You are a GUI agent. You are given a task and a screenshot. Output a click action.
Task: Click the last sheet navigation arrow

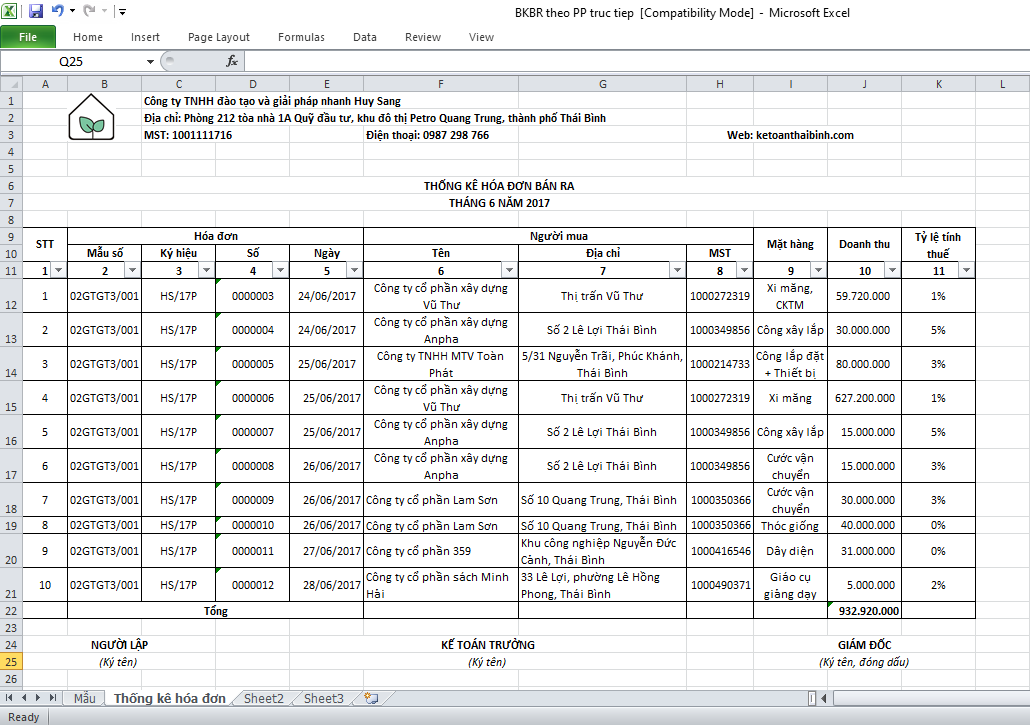53,698
